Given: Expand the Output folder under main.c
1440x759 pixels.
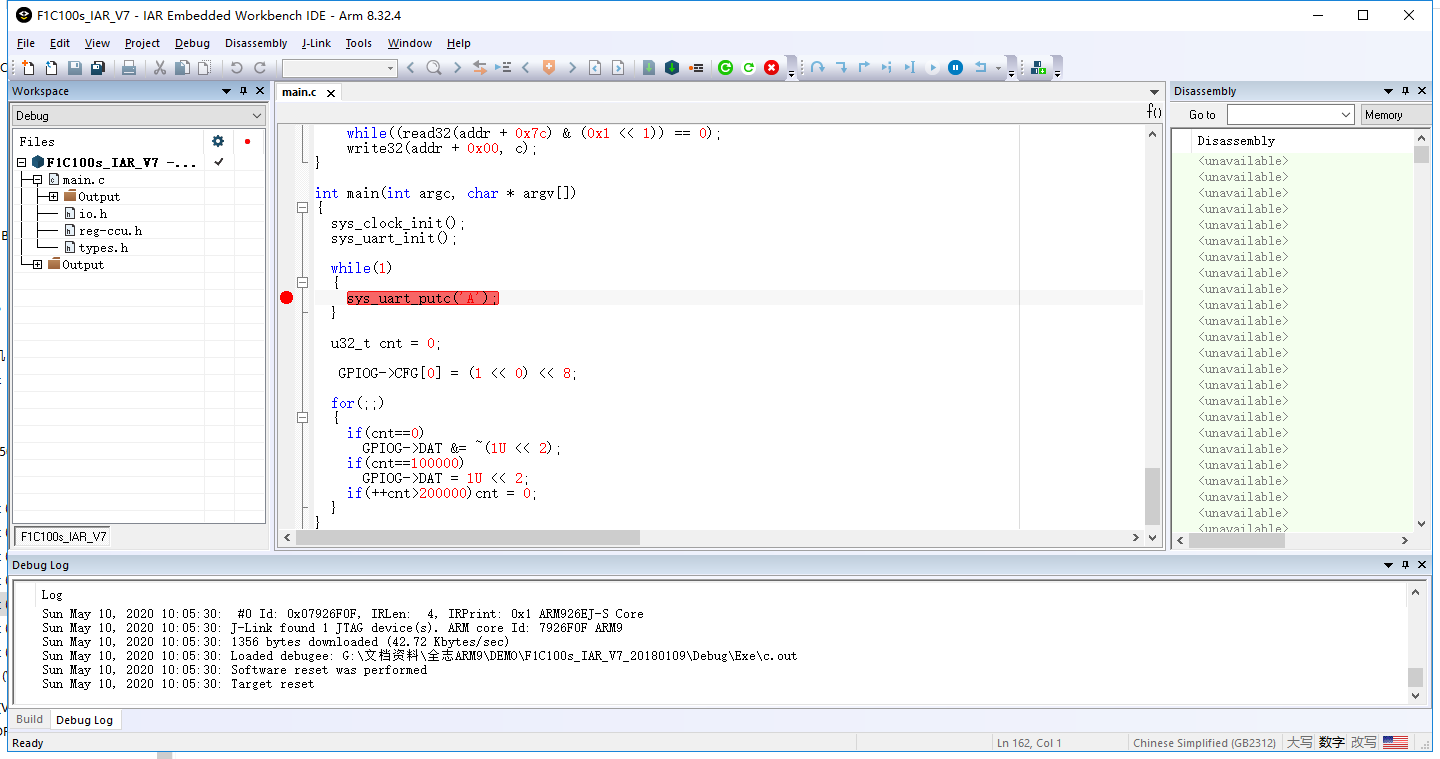Looking at the screenshot, I should tap(53, 197).
